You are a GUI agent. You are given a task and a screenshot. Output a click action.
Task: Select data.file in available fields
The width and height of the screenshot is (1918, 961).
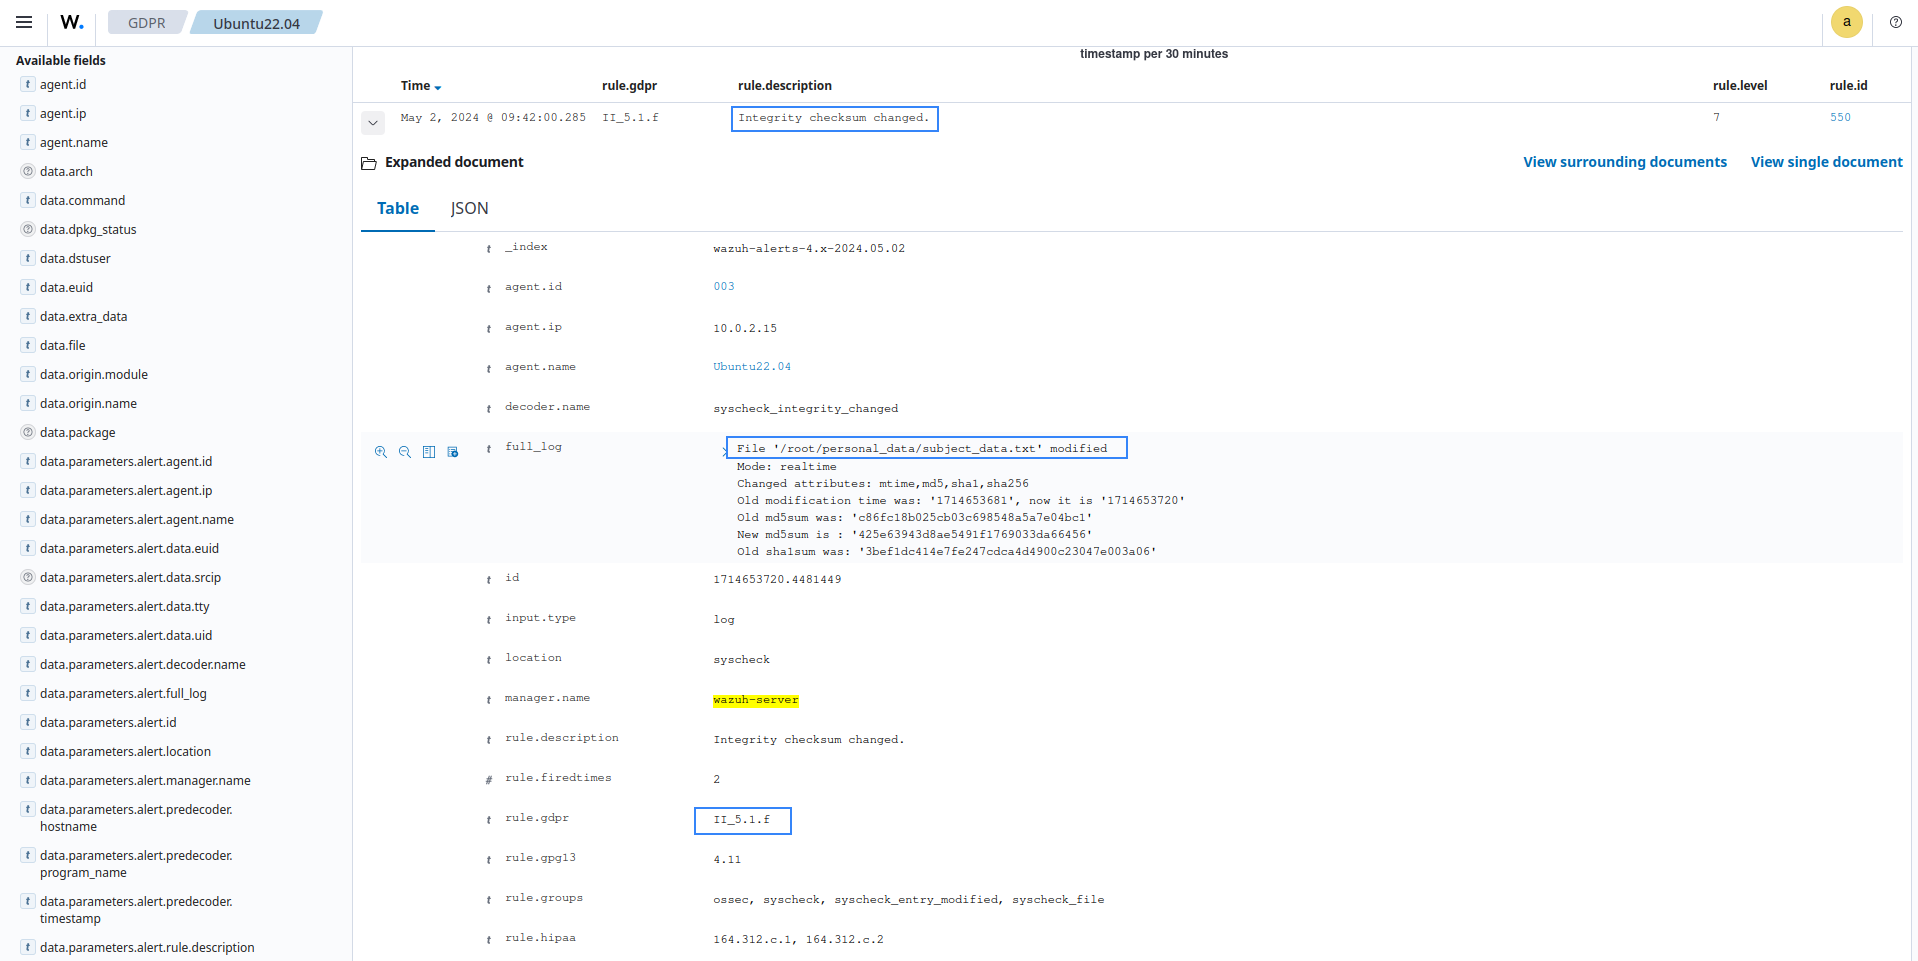coord(63,345)
